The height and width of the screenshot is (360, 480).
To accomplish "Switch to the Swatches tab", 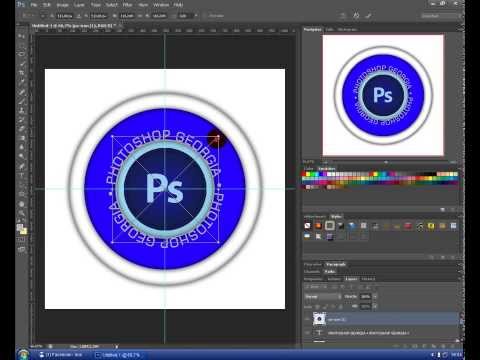I will (327, 169).
